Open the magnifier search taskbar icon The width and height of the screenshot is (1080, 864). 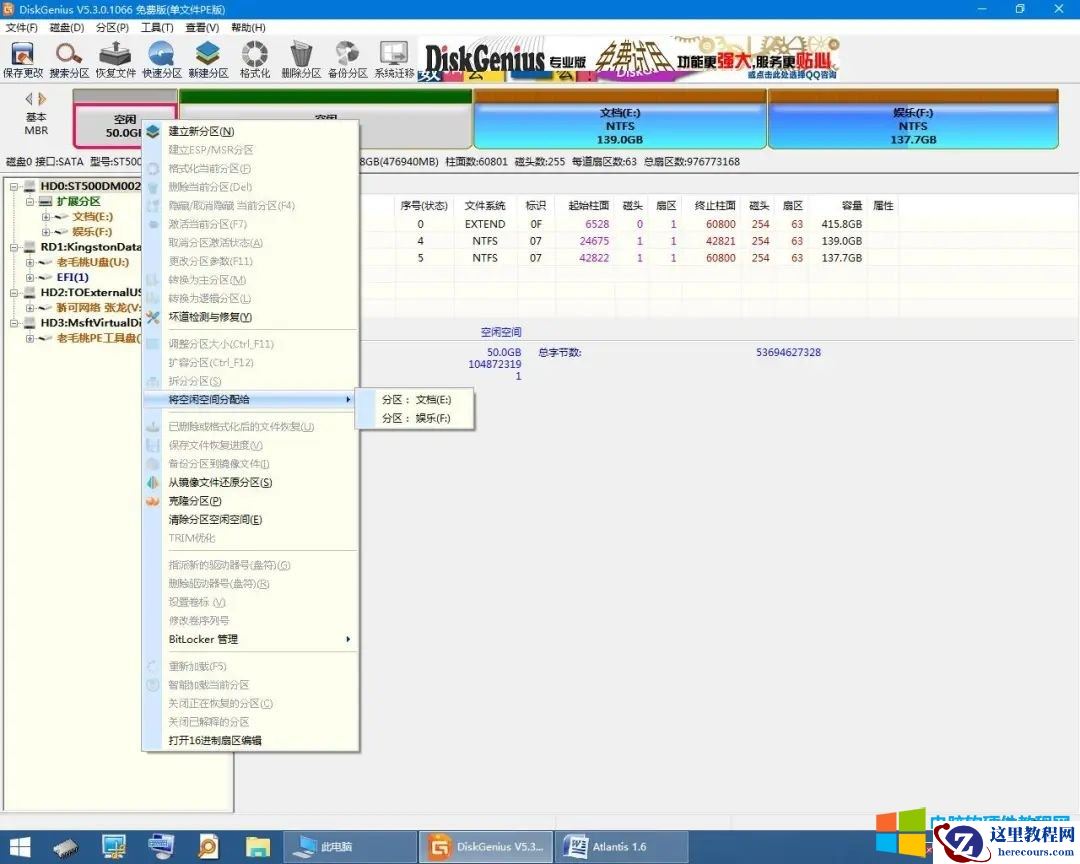208,847
